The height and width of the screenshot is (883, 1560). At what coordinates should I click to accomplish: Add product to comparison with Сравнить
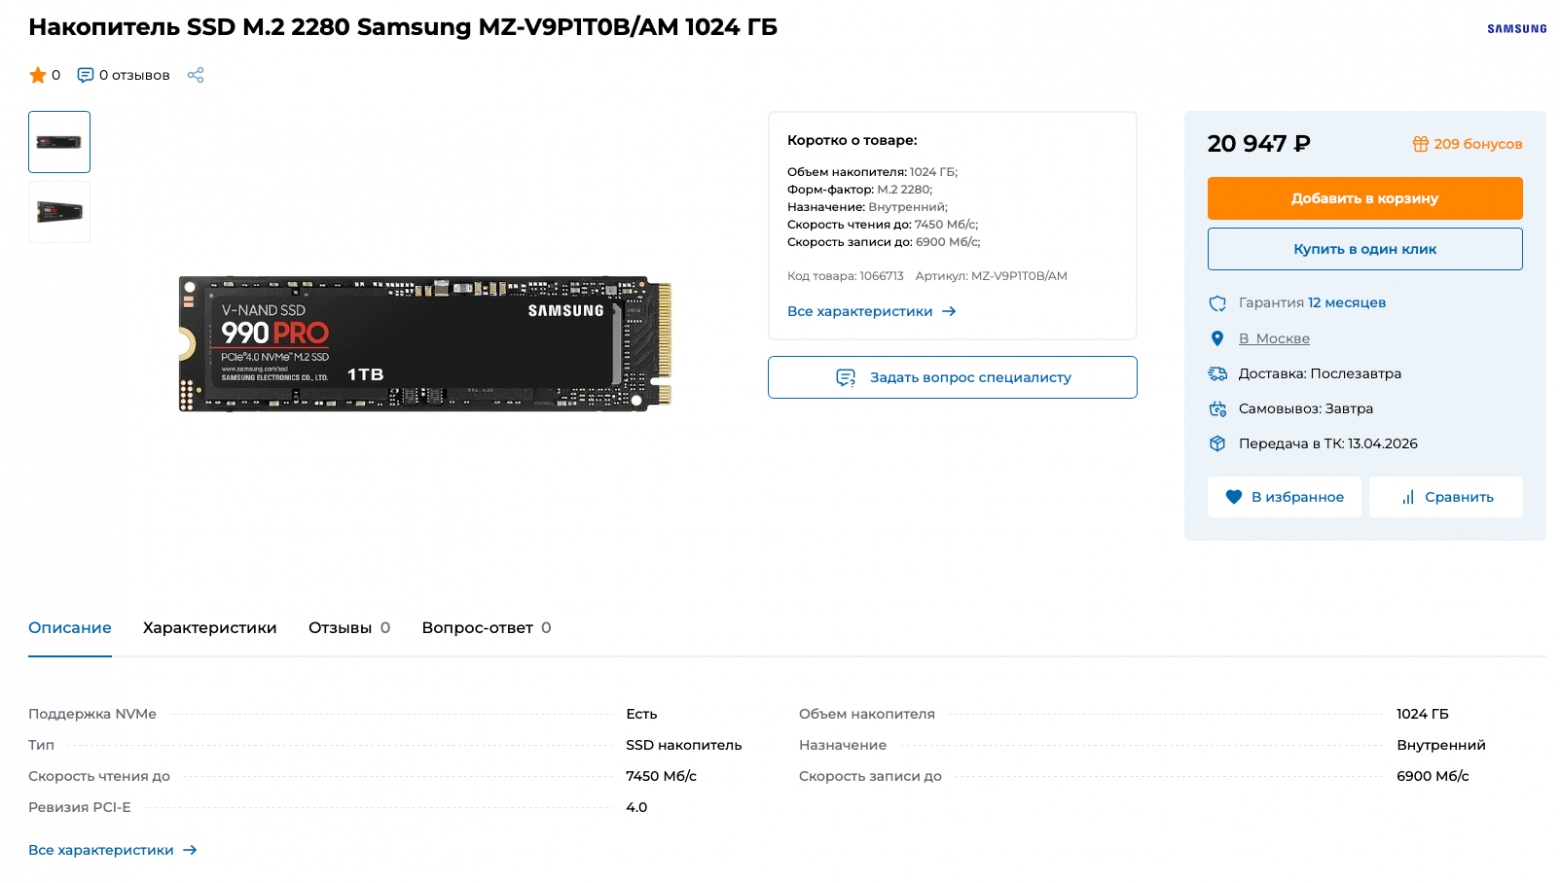[1445, 497]
